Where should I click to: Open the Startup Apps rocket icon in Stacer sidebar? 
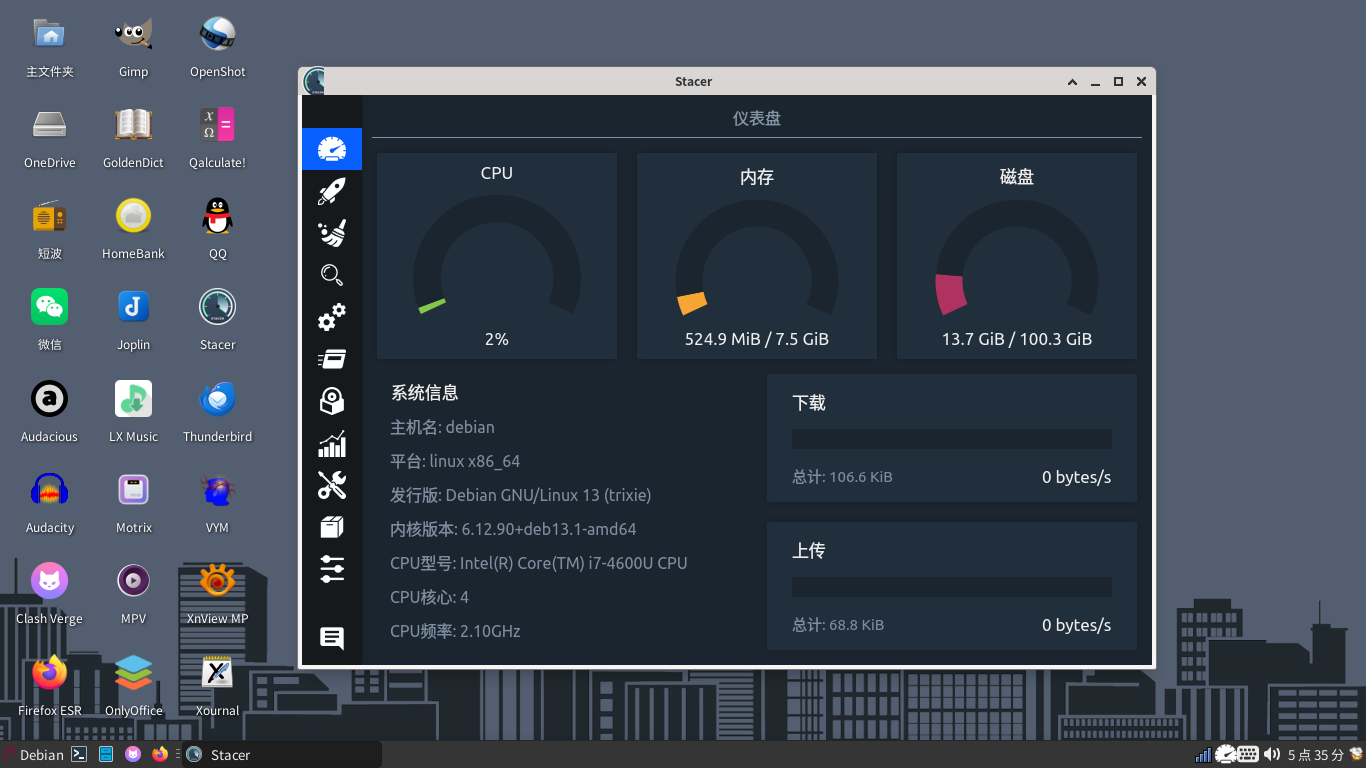point(332,191)
